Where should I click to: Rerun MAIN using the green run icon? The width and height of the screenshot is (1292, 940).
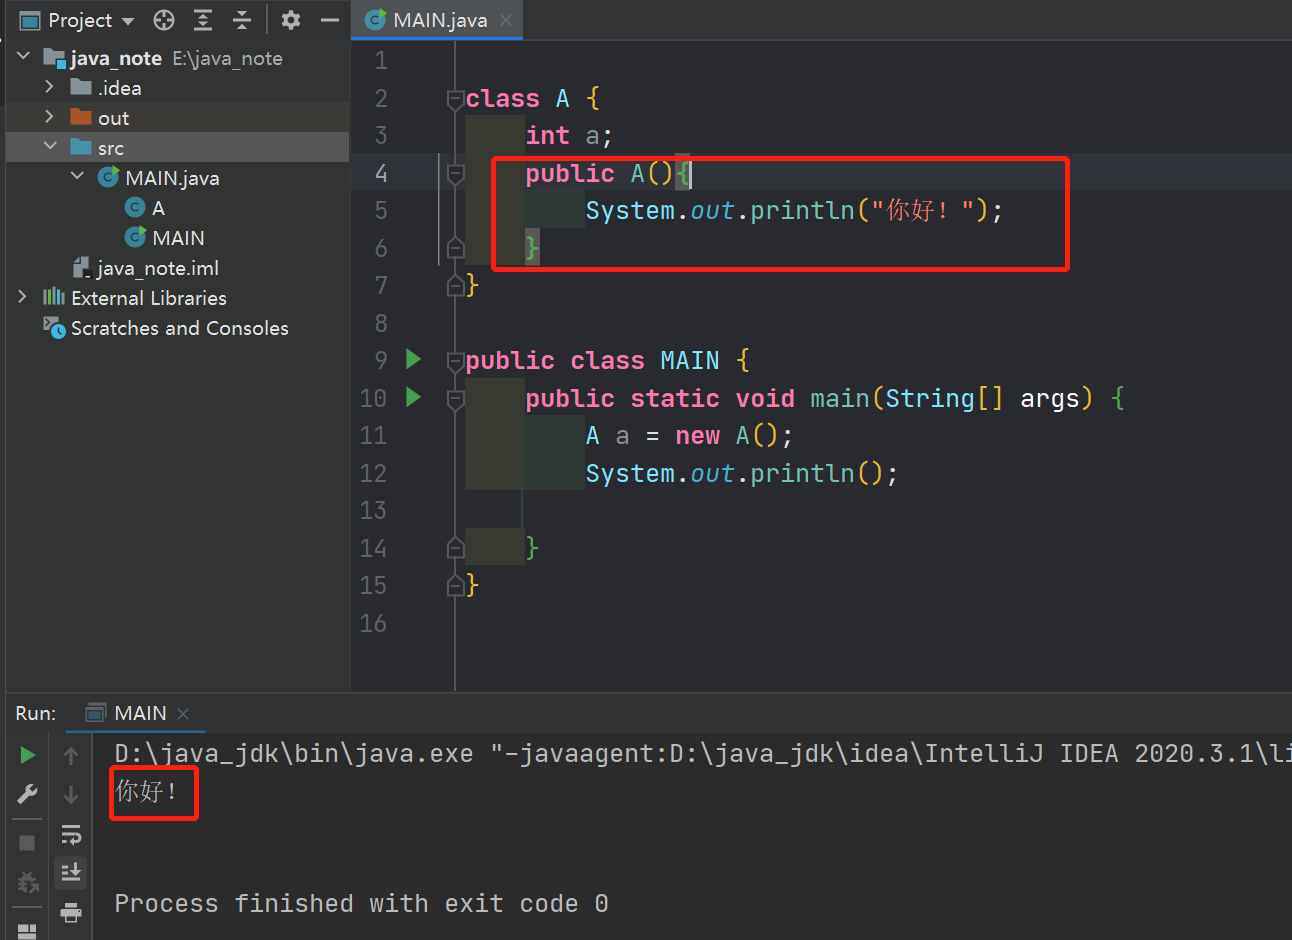click(x=27, y=755)
